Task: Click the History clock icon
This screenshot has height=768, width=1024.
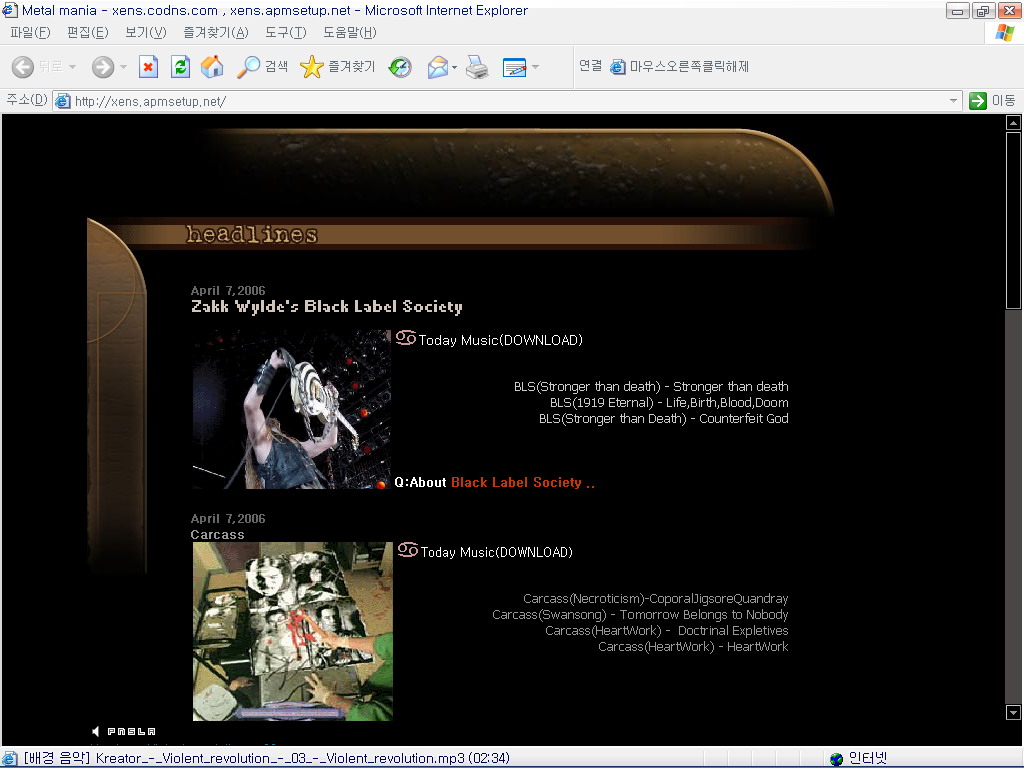Action: tap(400, 67)
